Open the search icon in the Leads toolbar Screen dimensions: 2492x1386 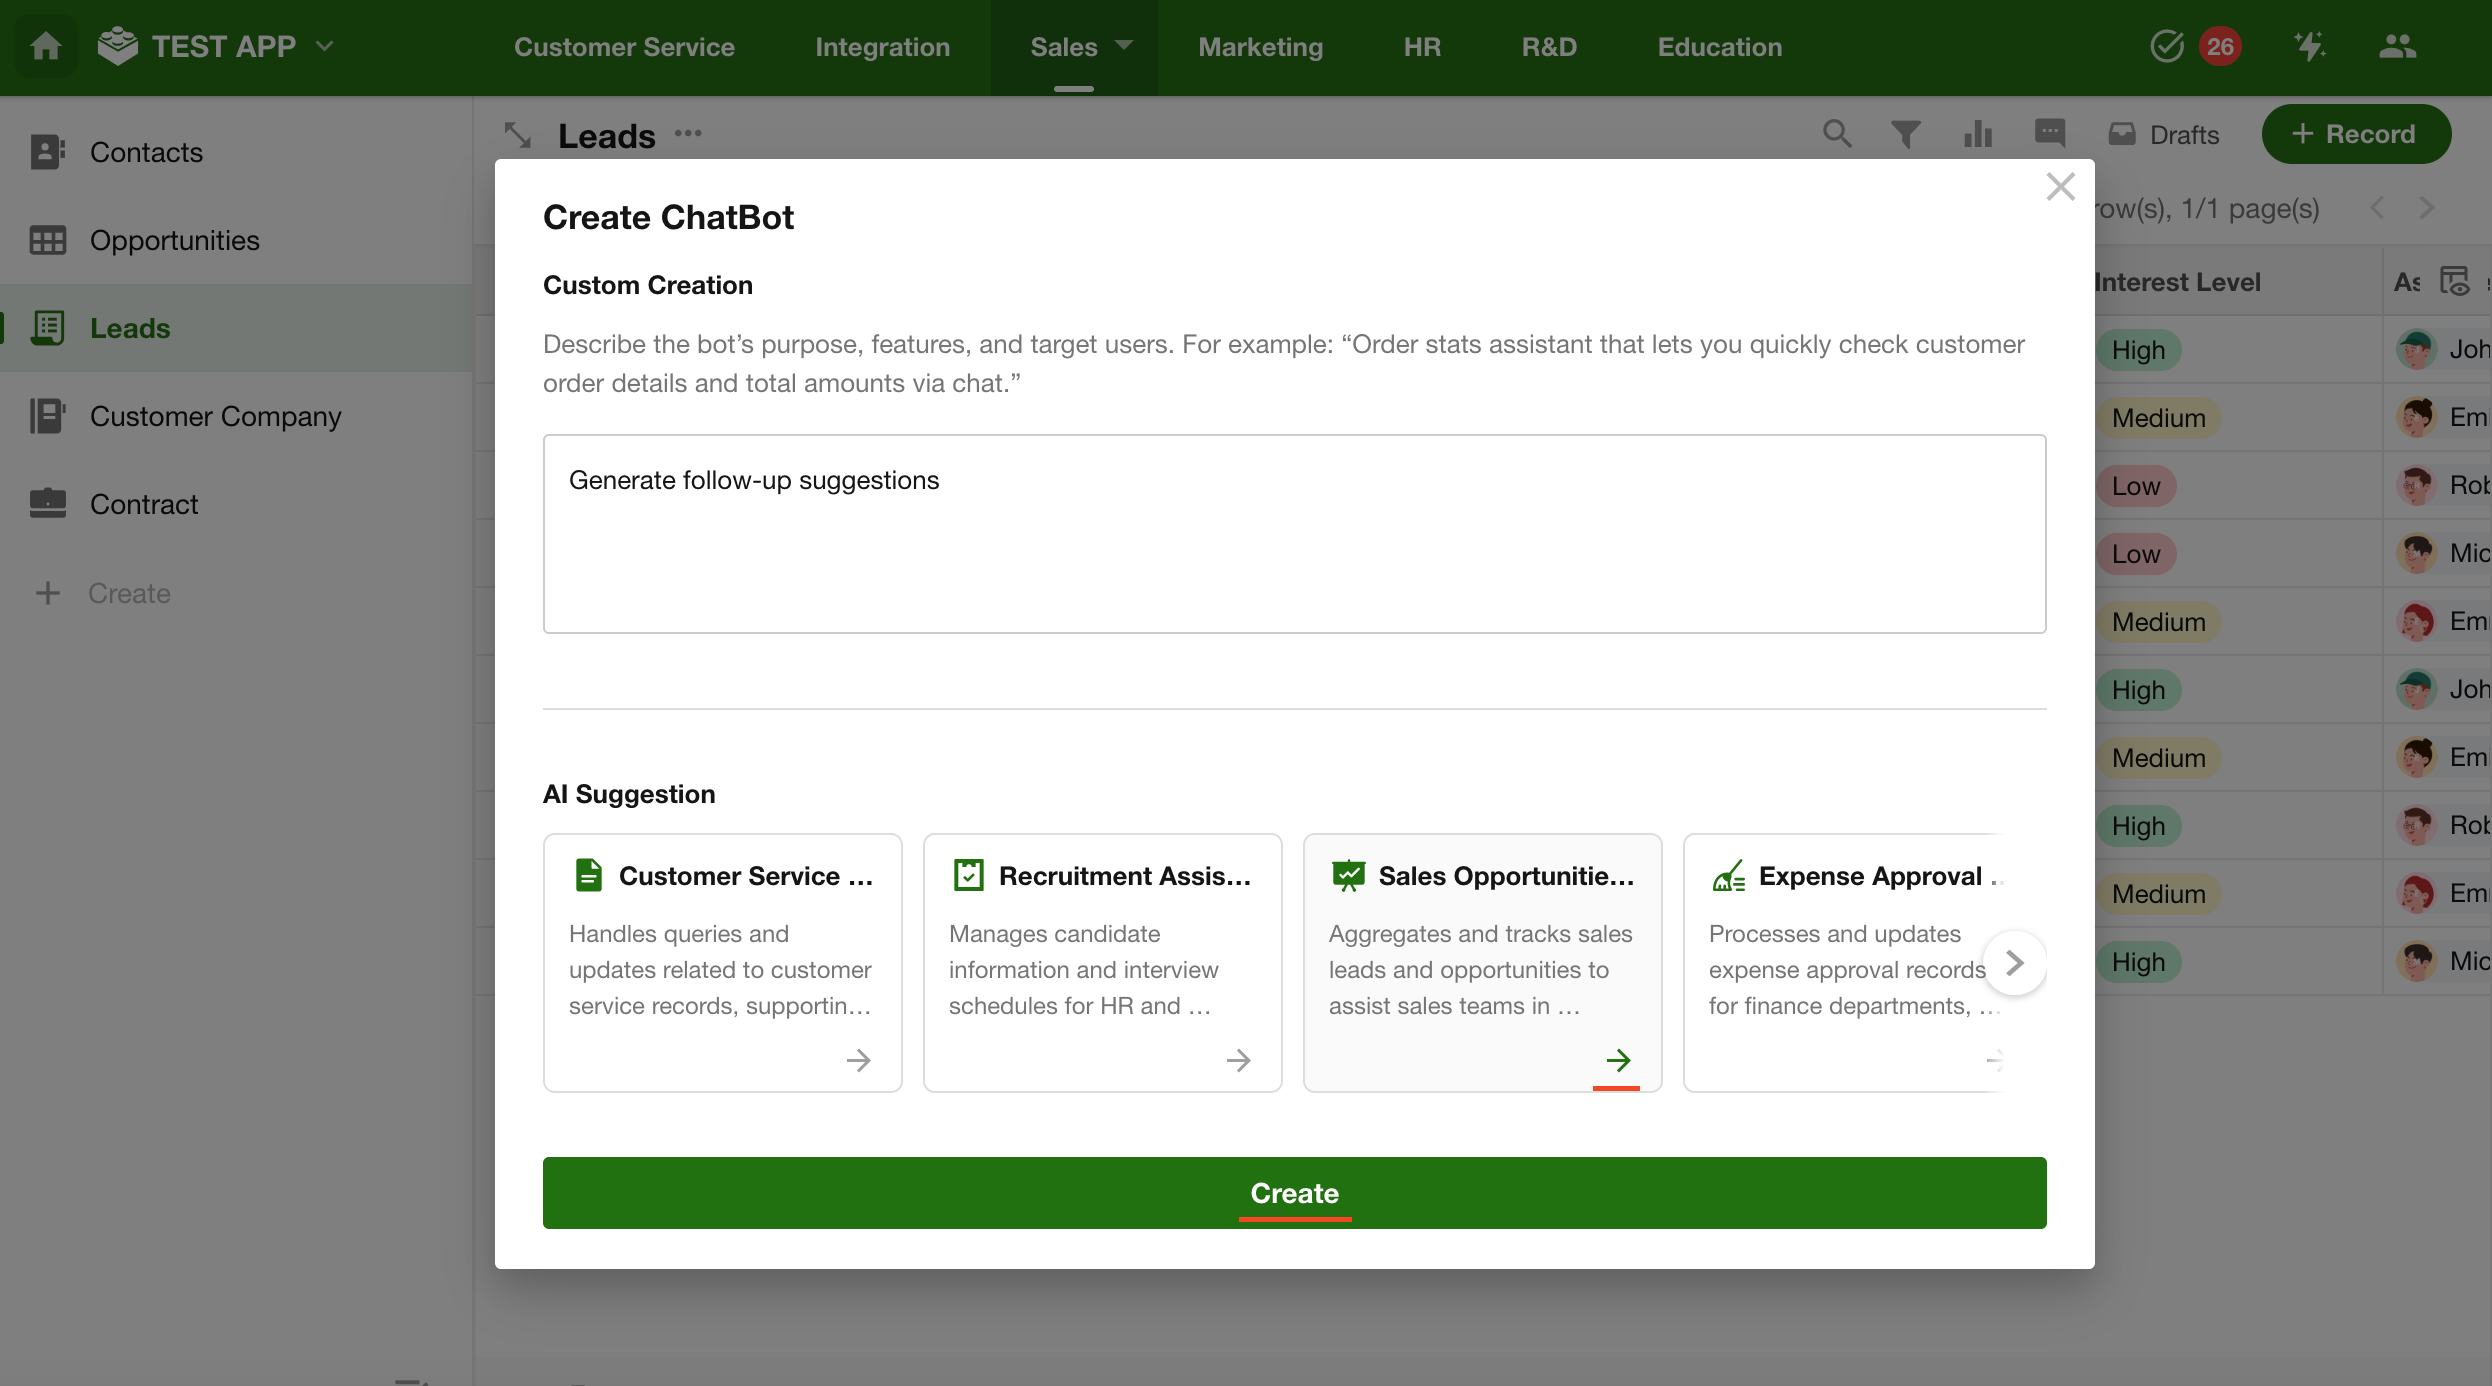1836,134
